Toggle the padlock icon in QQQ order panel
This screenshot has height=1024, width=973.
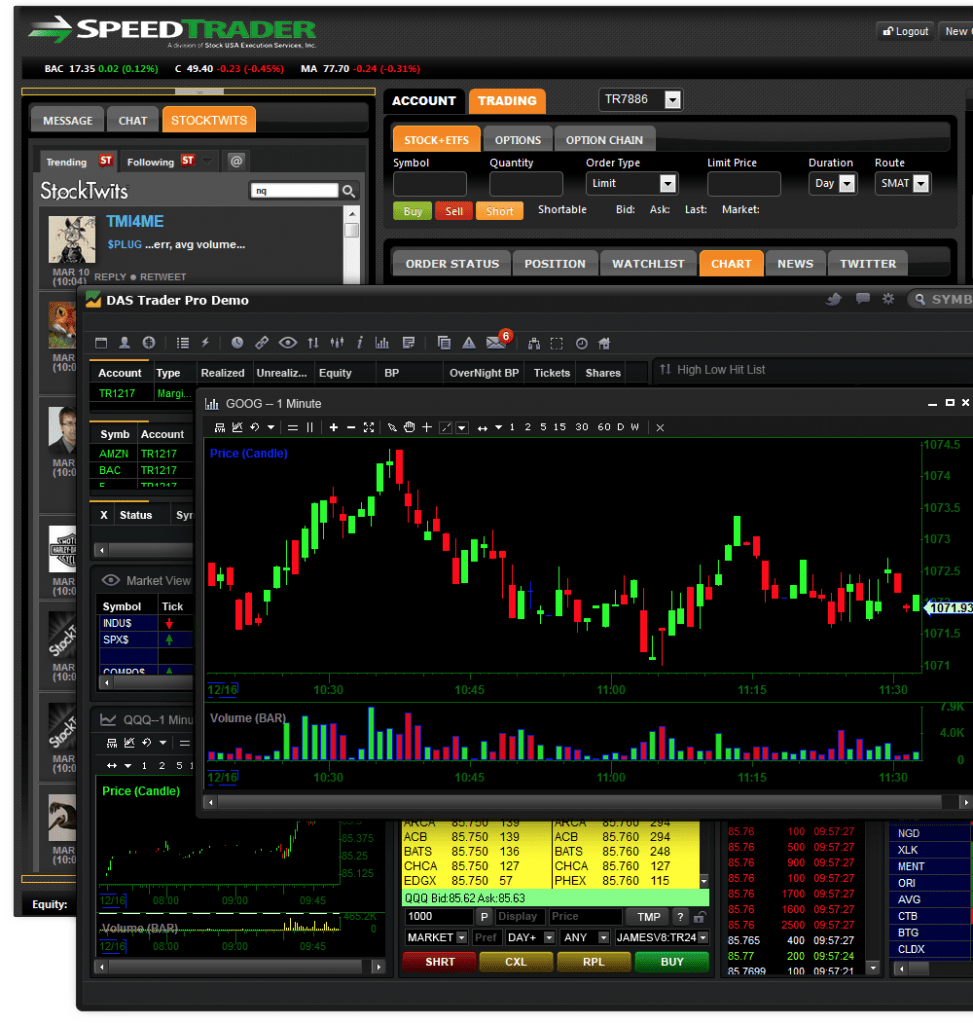tap(699, 917)
